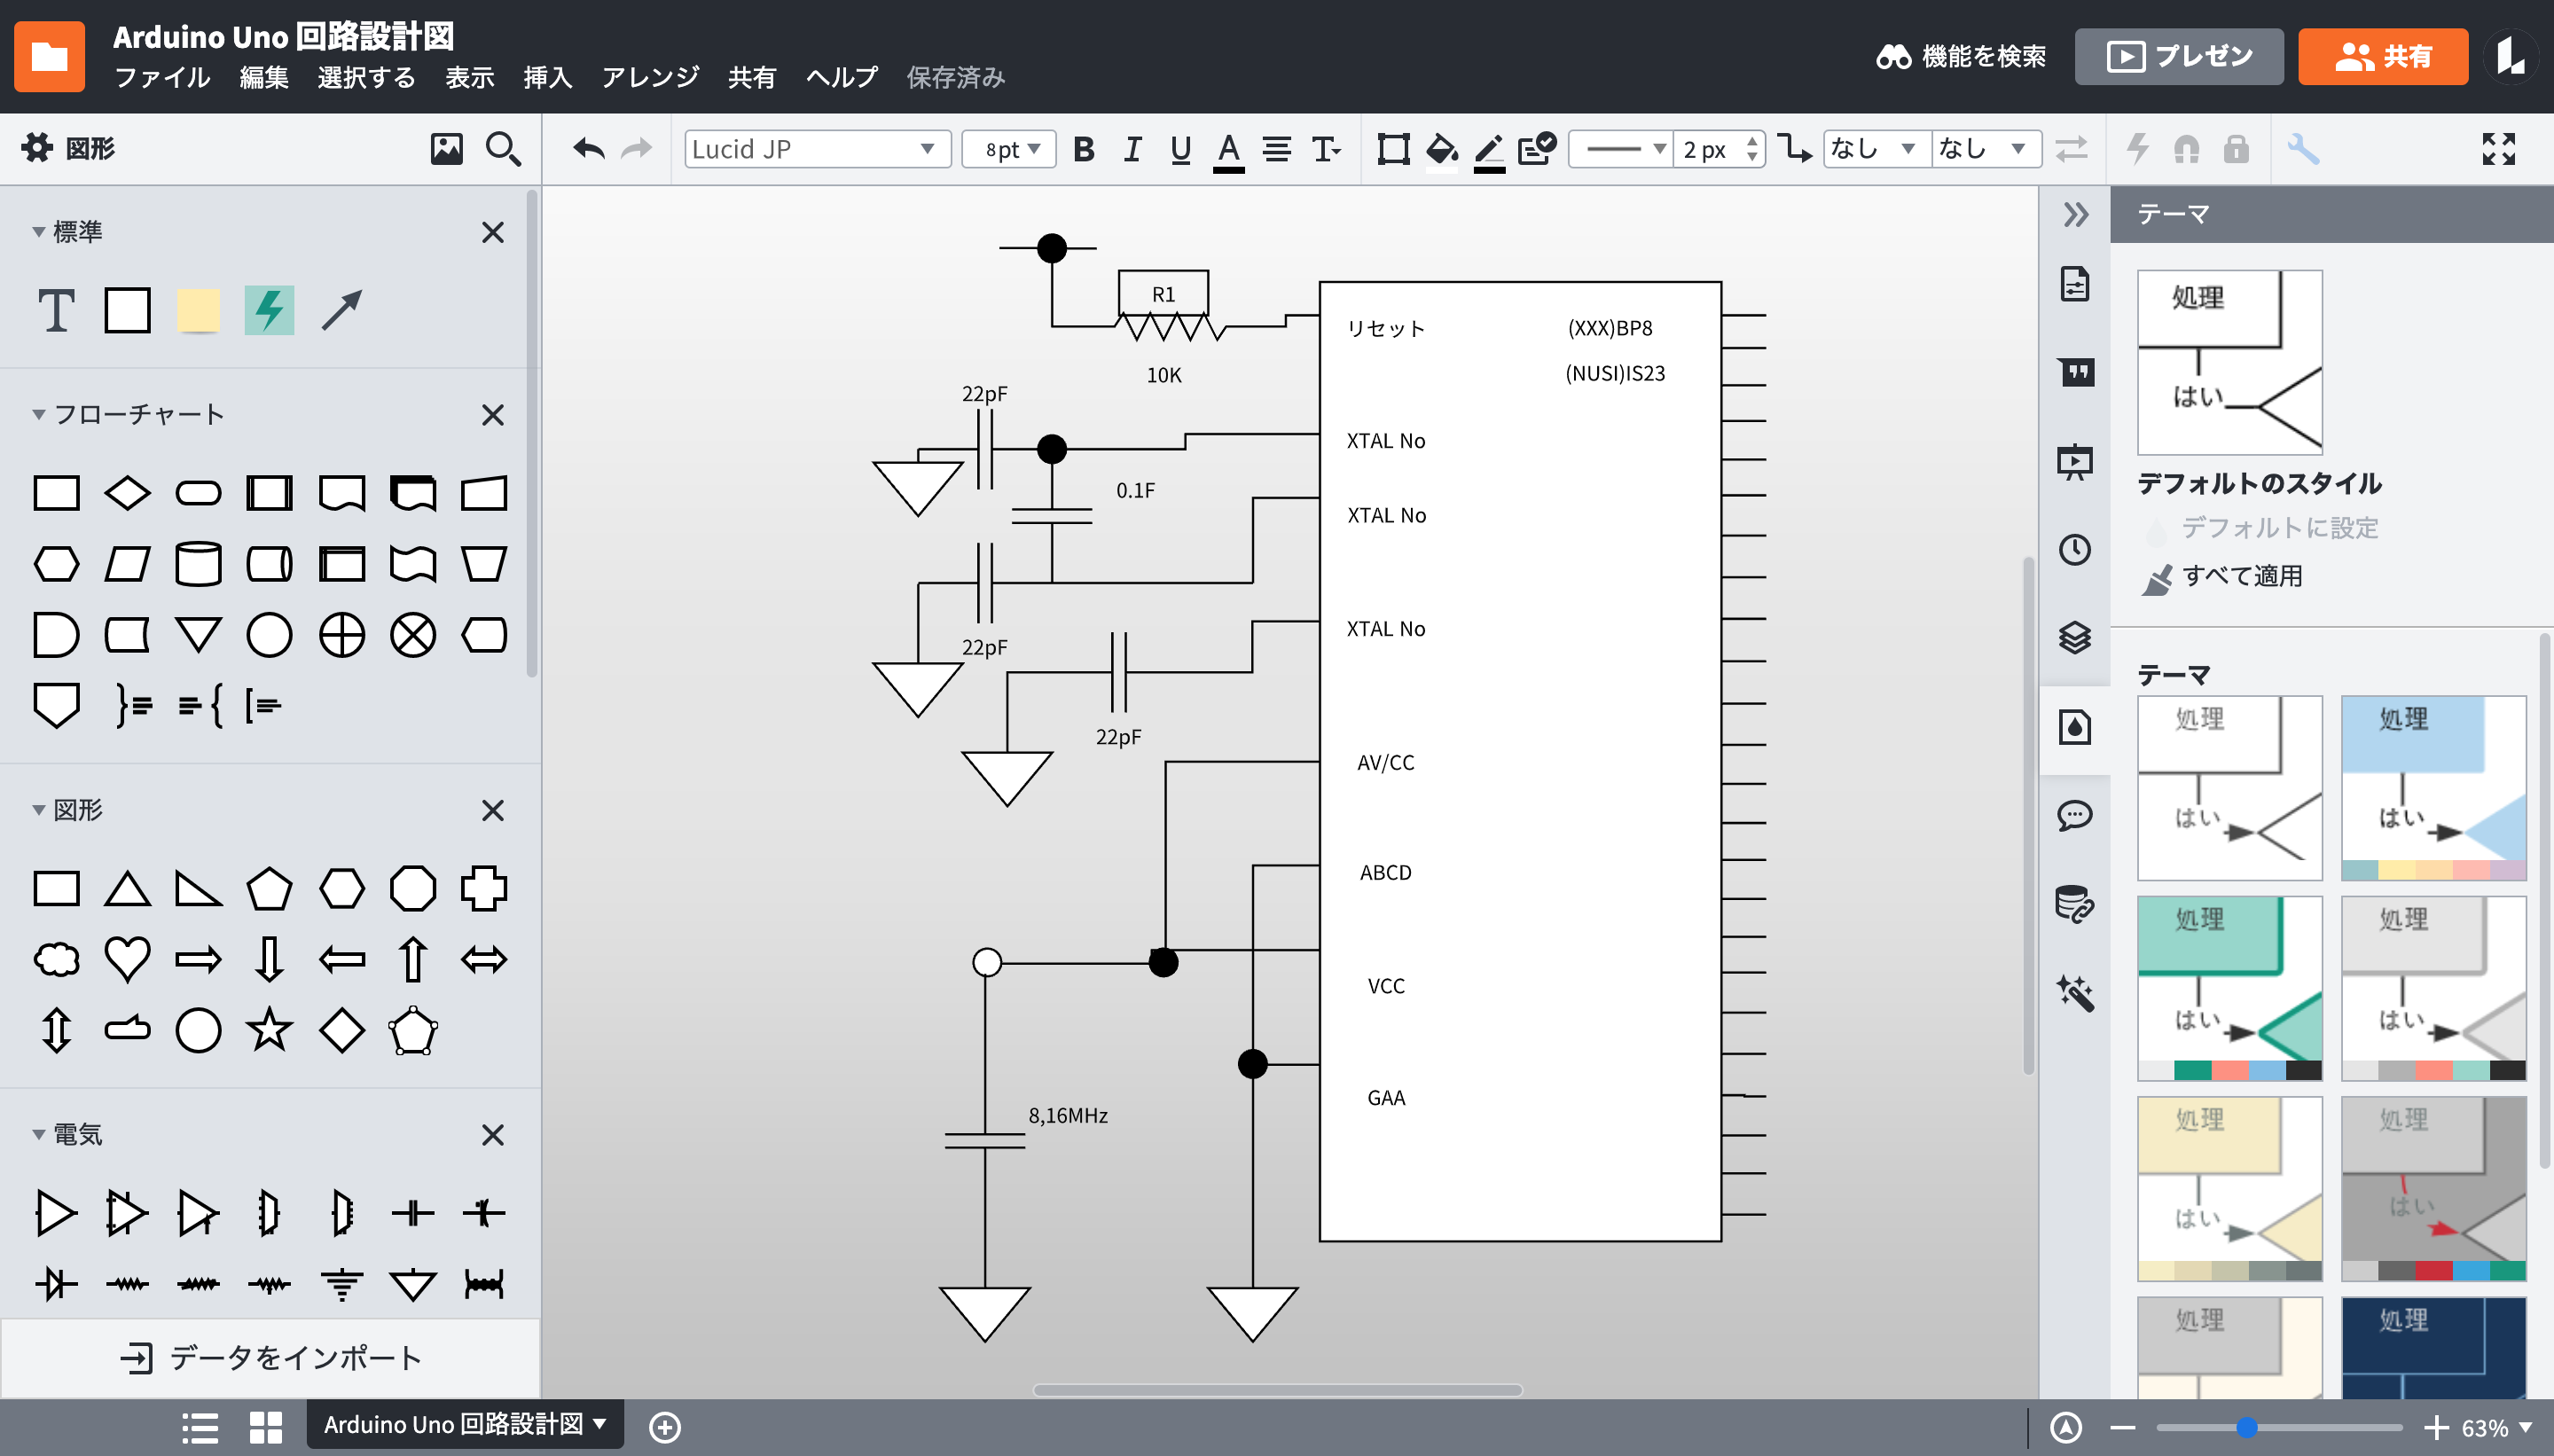
Task: Enter fullscreen with the expand icon
Action: point(2498,149)
